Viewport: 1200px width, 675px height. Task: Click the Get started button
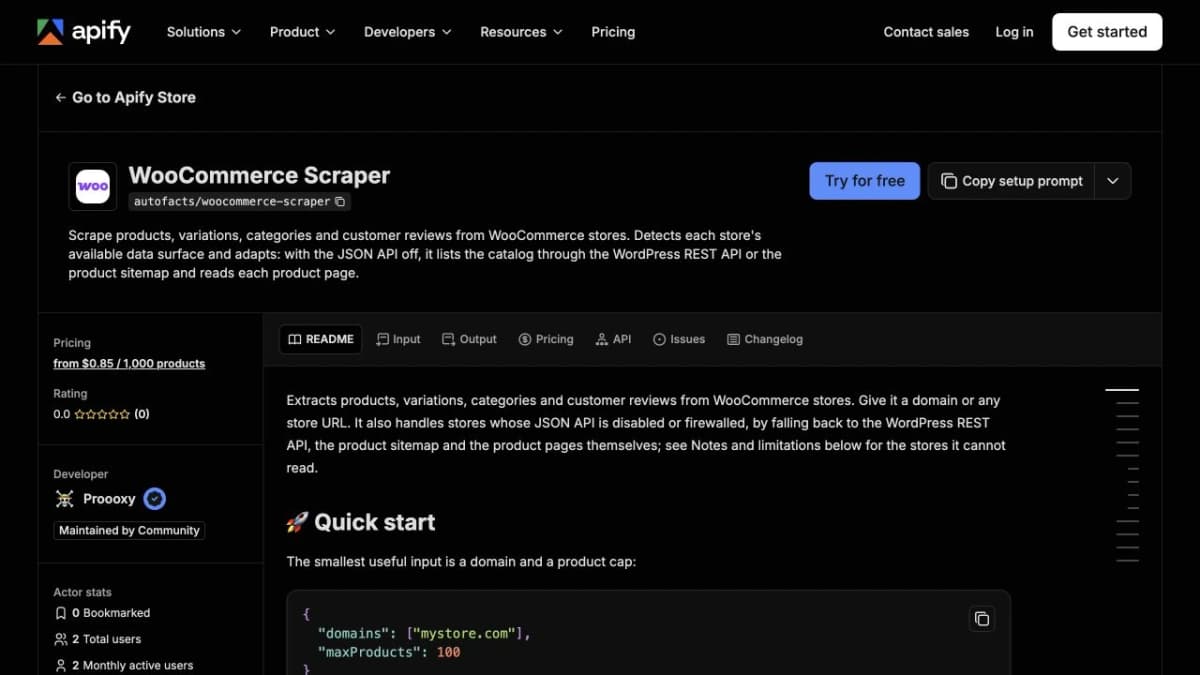[1107, 32]
